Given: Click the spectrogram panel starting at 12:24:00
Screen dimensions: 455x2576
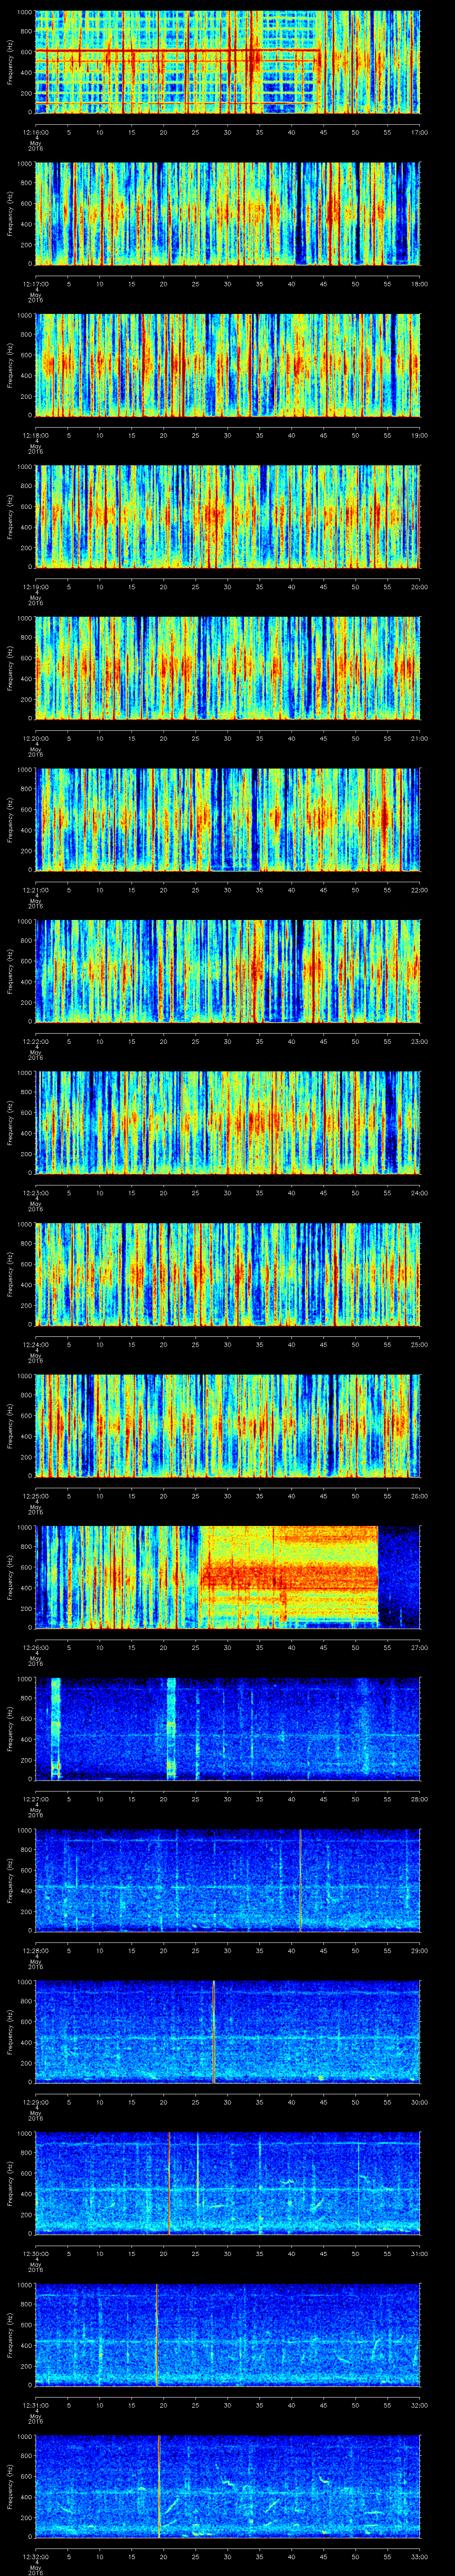Looking at the screenshot, I should point(227,1274).
